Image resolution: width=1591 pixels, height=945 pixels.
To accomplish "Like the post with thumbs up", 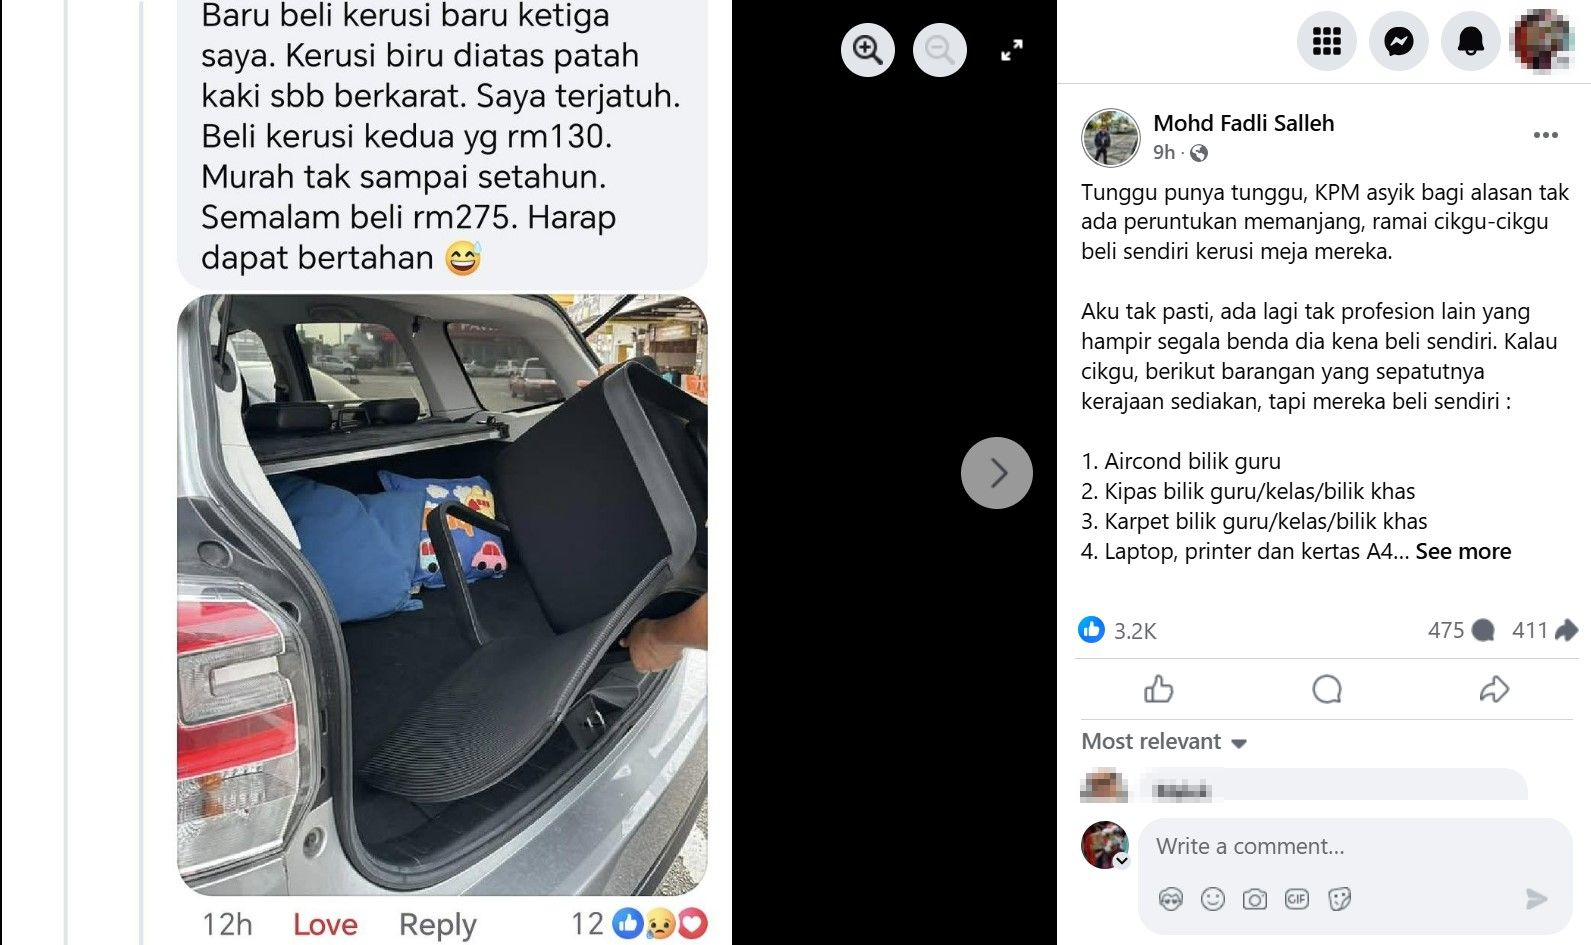I will 1158,689.
